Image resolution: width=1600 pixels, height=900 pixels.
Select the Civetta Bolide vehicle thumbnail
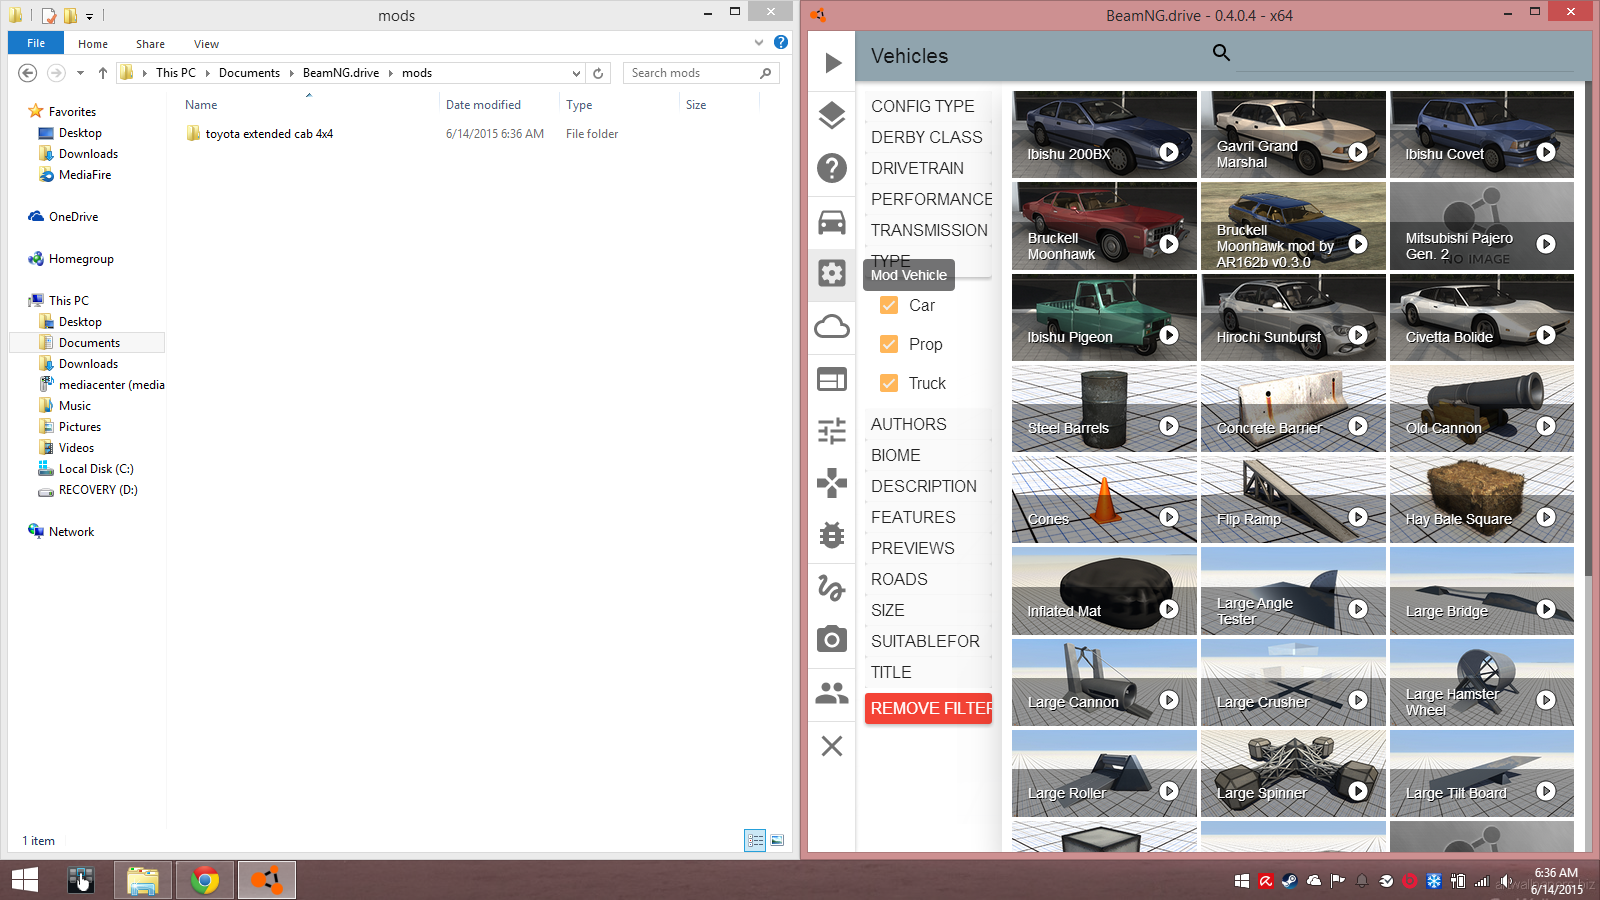click(x=1482, y=317)
